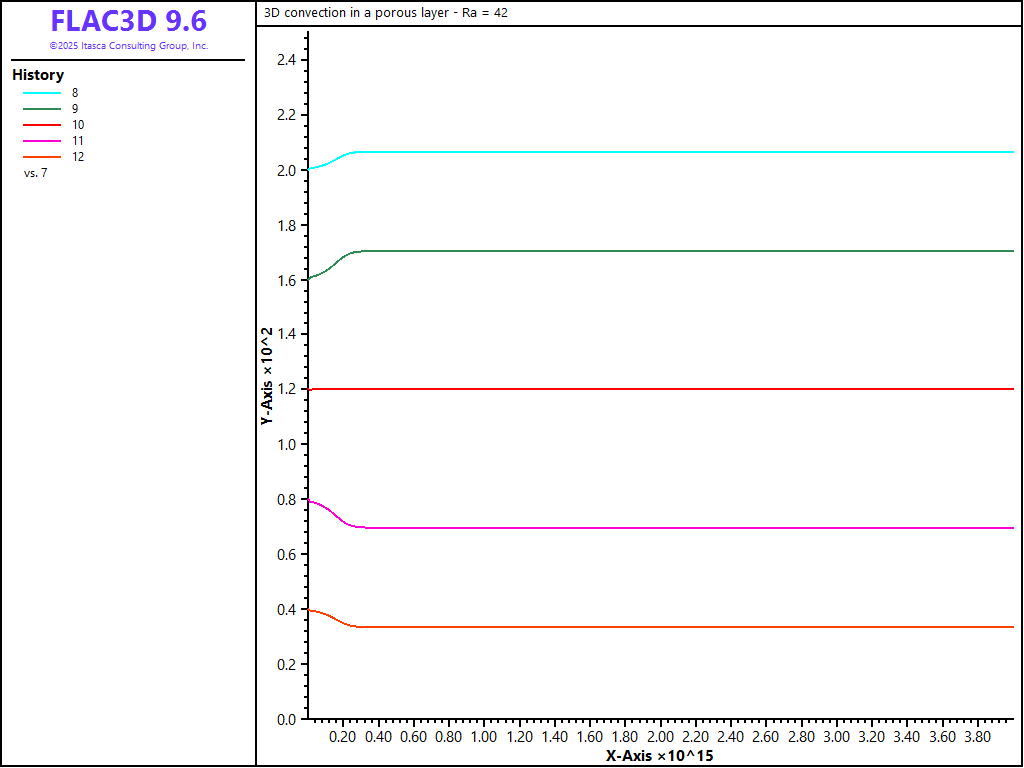This screenshot has width=1024, height=768.
Task: Click the FLAC3D 9.6 logo text
Action: click(128, 22)
